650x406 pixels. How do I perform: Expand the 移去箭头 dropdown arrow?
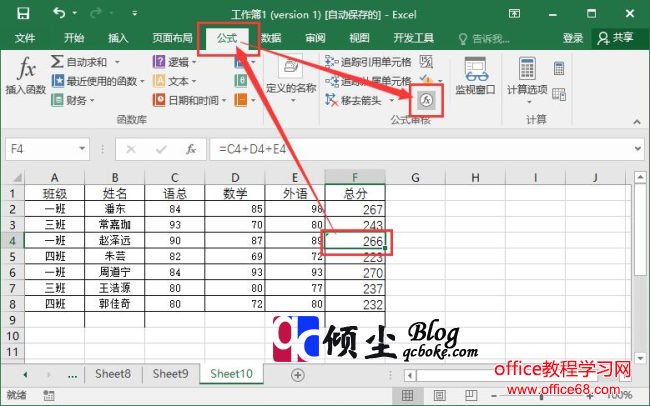tap(391, 100)
